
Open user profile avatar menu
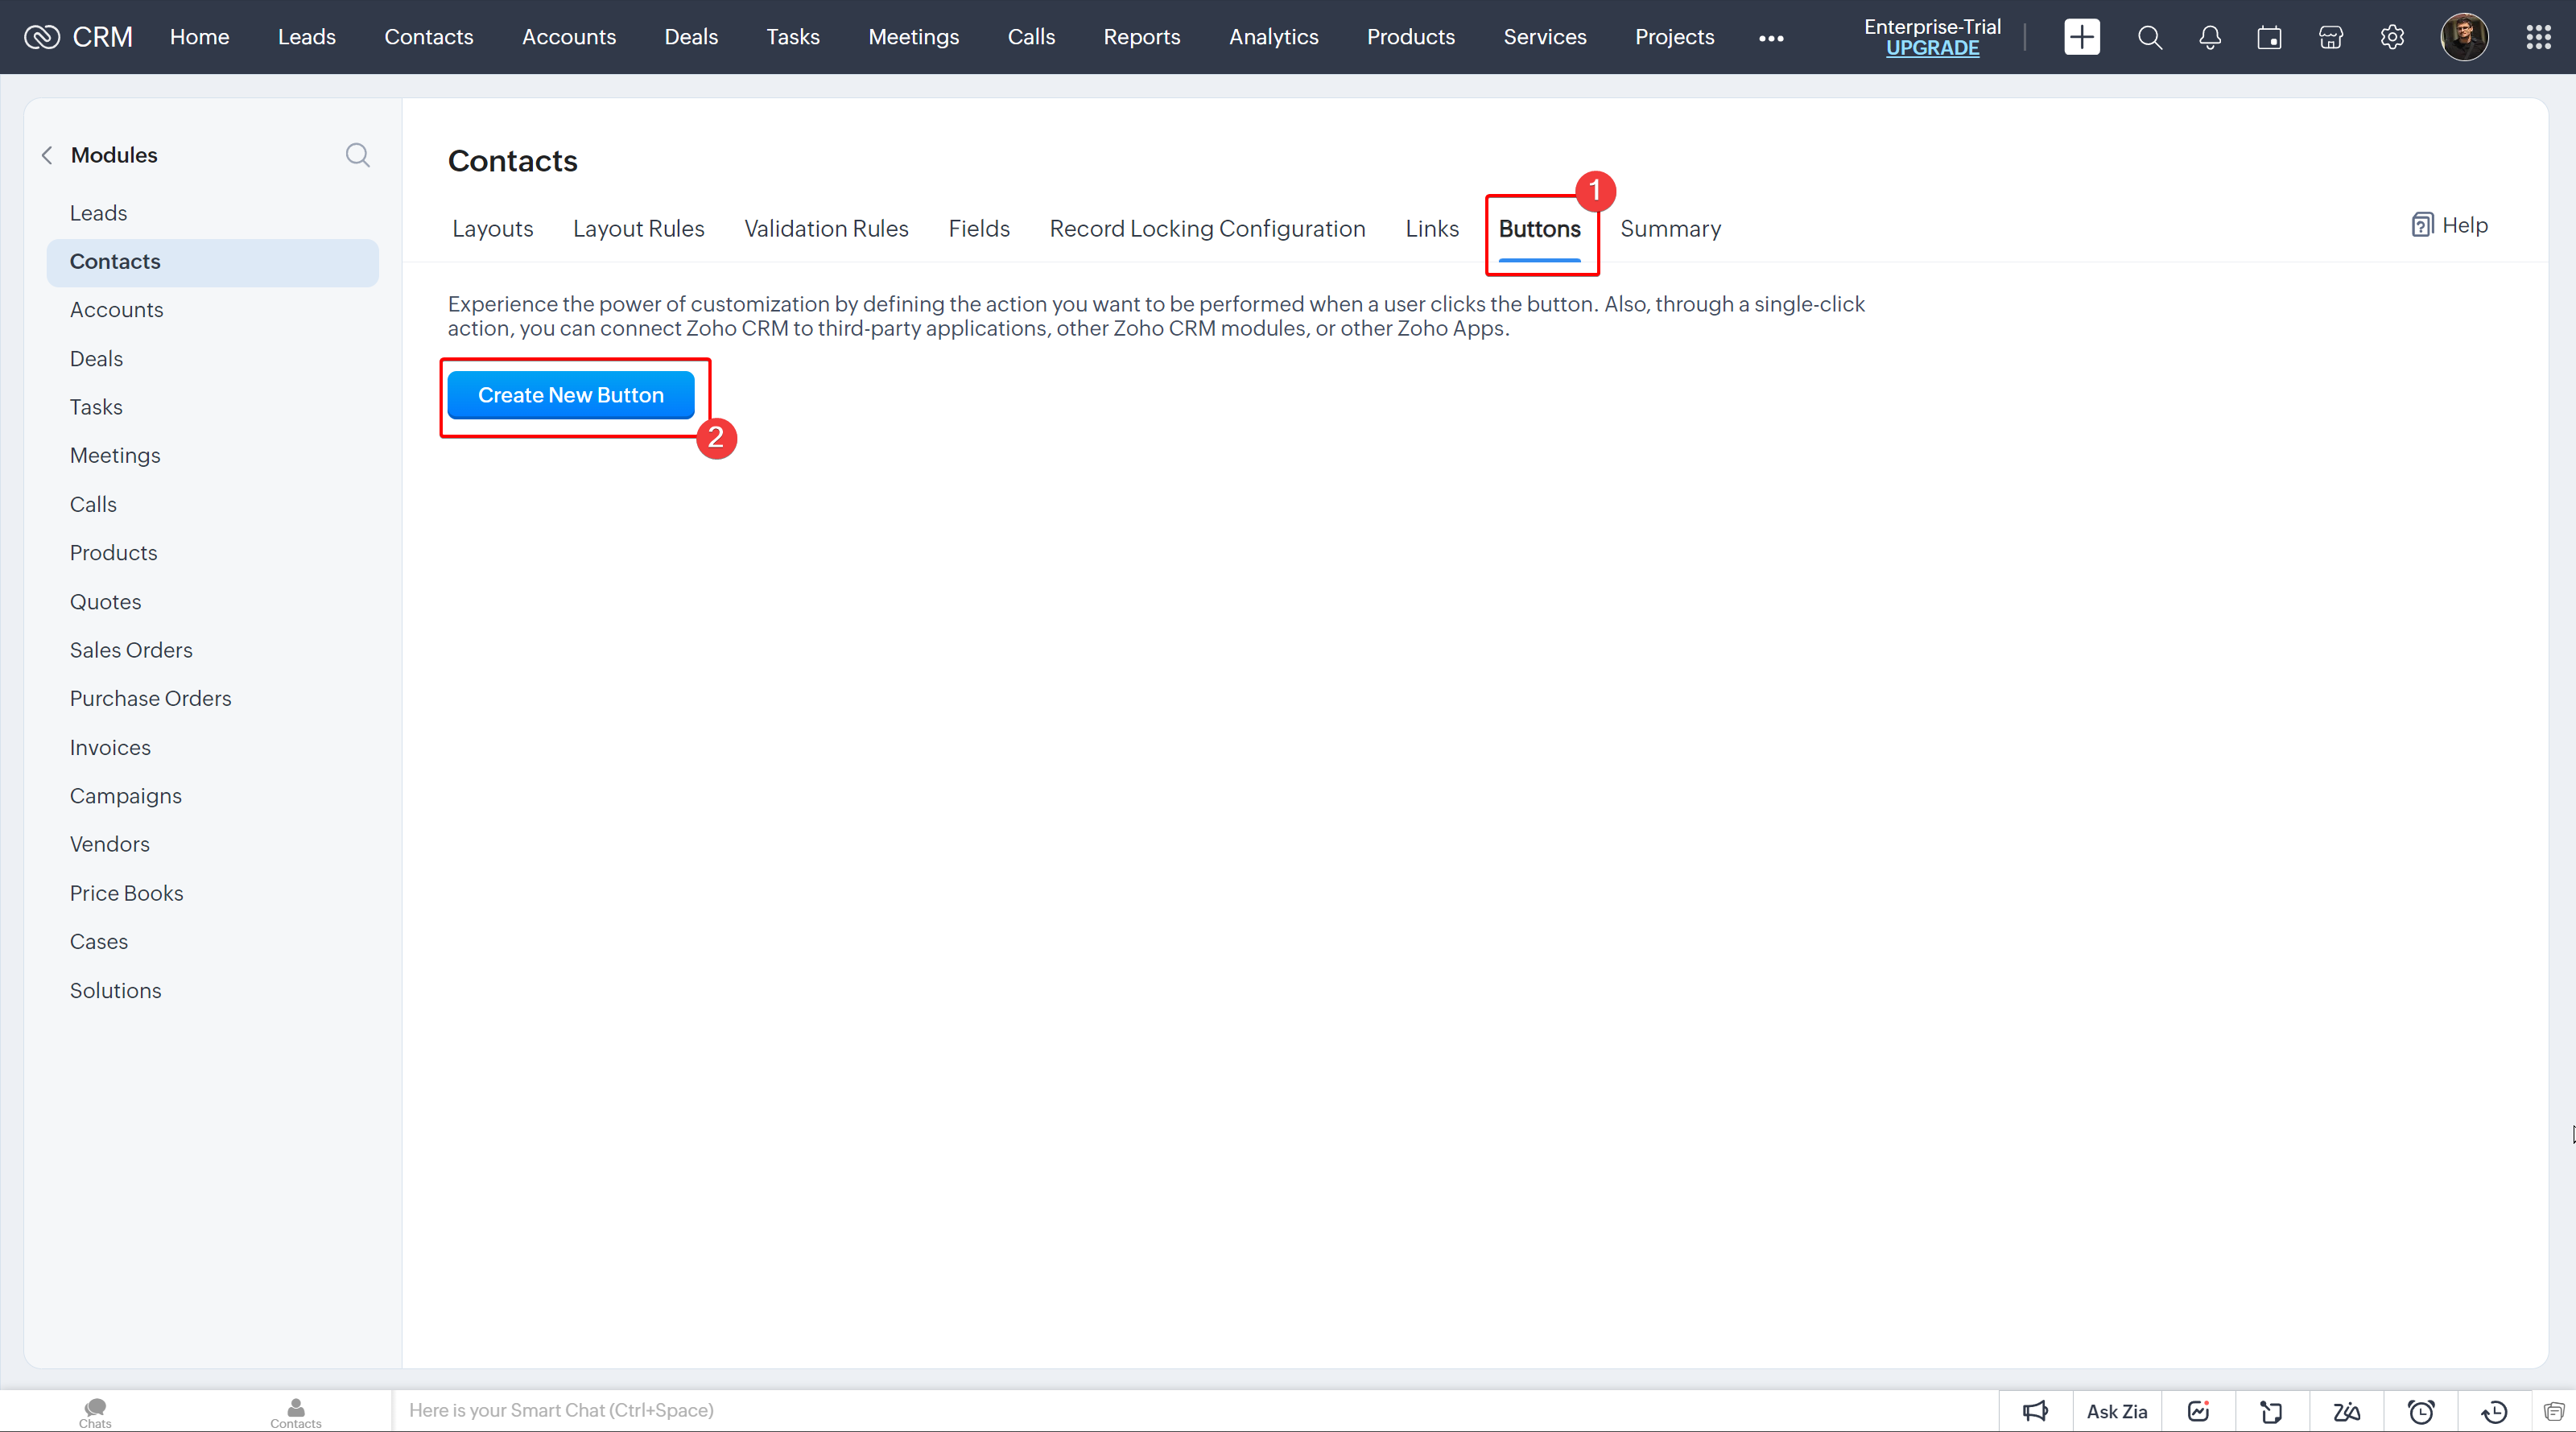tap(2463, 37)
